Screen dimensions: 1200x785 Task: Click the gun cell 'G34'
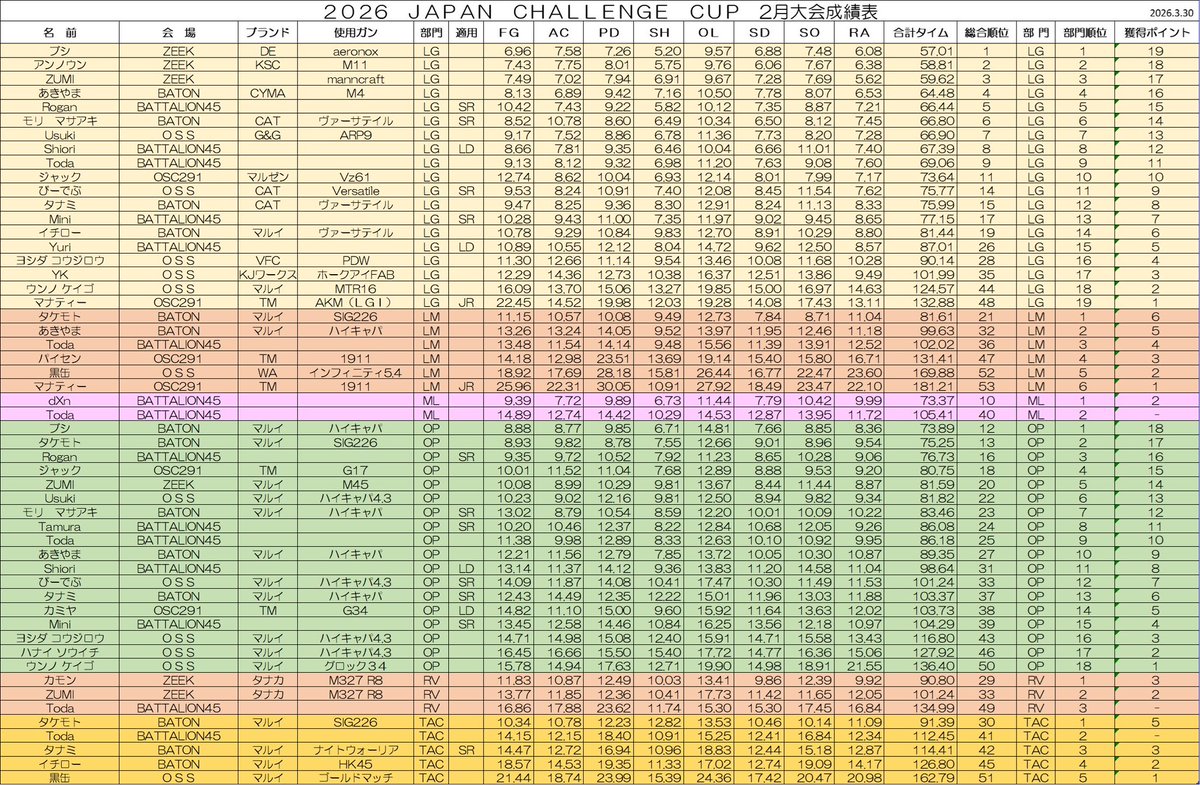point(357,609)
